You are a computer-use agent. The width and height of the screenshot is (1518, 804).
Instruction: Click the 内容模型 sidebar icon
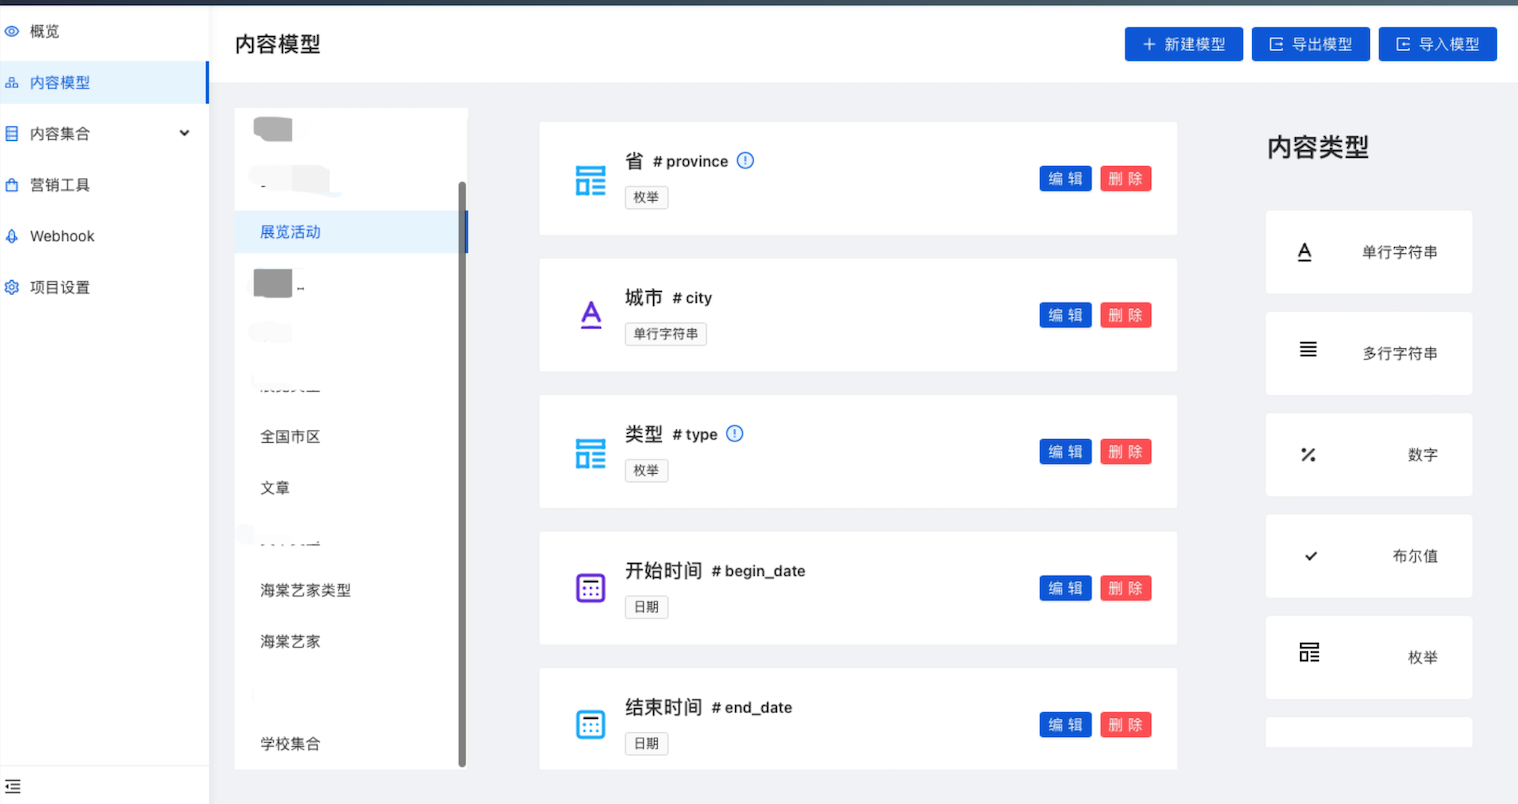(x=12, y=83)
